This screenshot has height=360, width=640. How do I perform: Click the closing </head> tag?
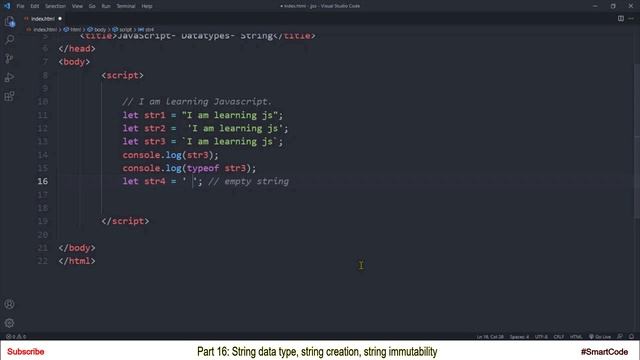coord(77,49)
